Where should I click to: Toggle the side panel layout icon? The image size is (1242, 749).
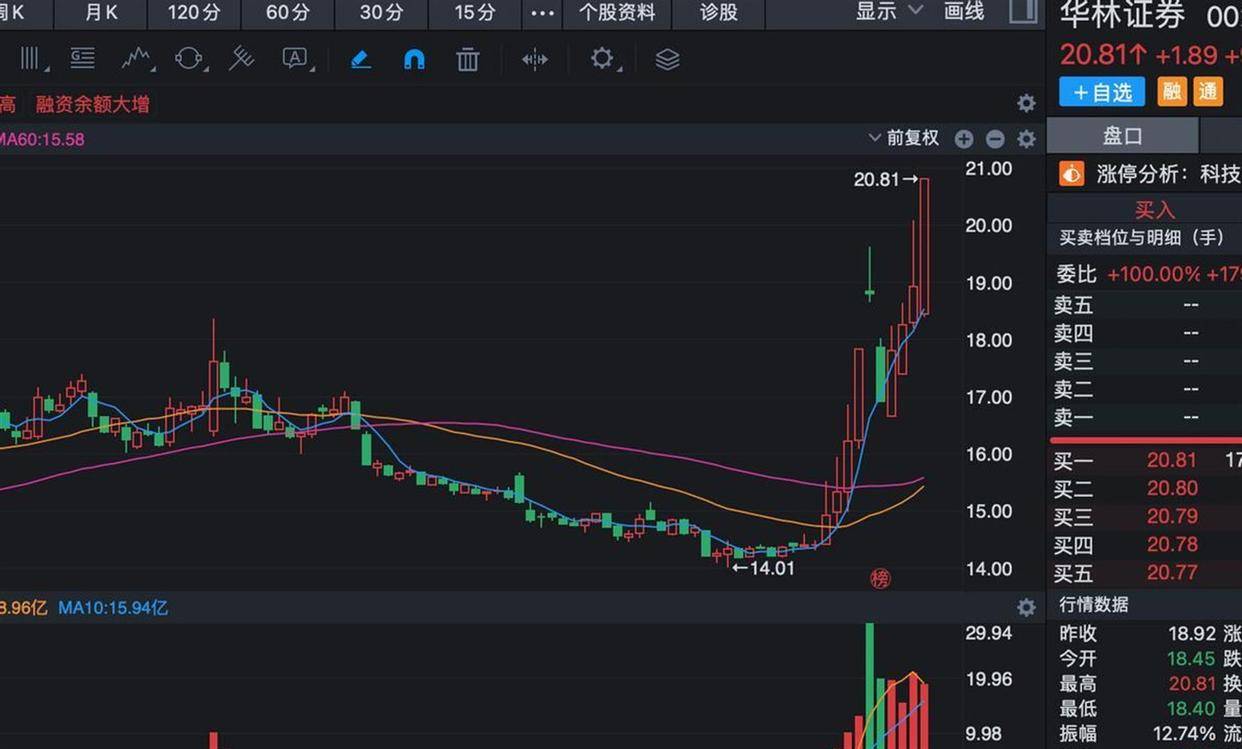[1023, 12]
